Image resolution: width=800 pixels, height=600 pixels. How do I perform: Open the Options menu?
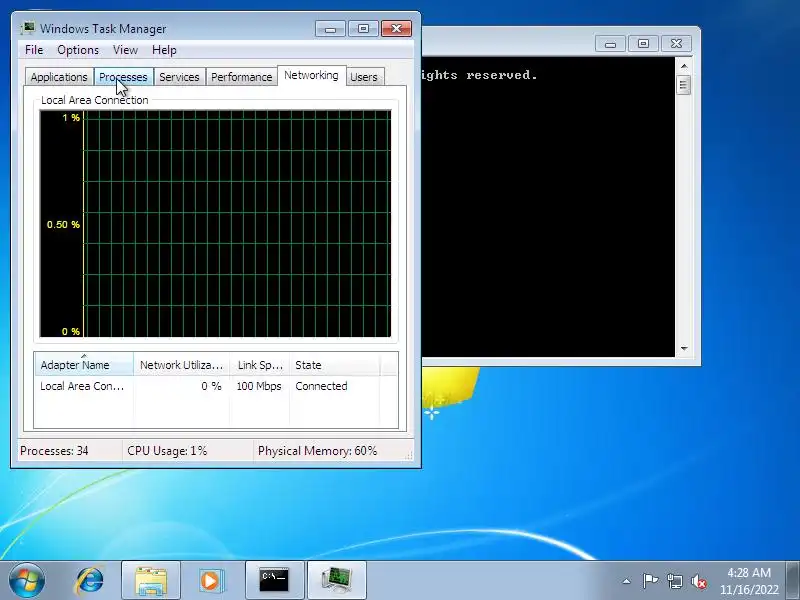[78, 50]
